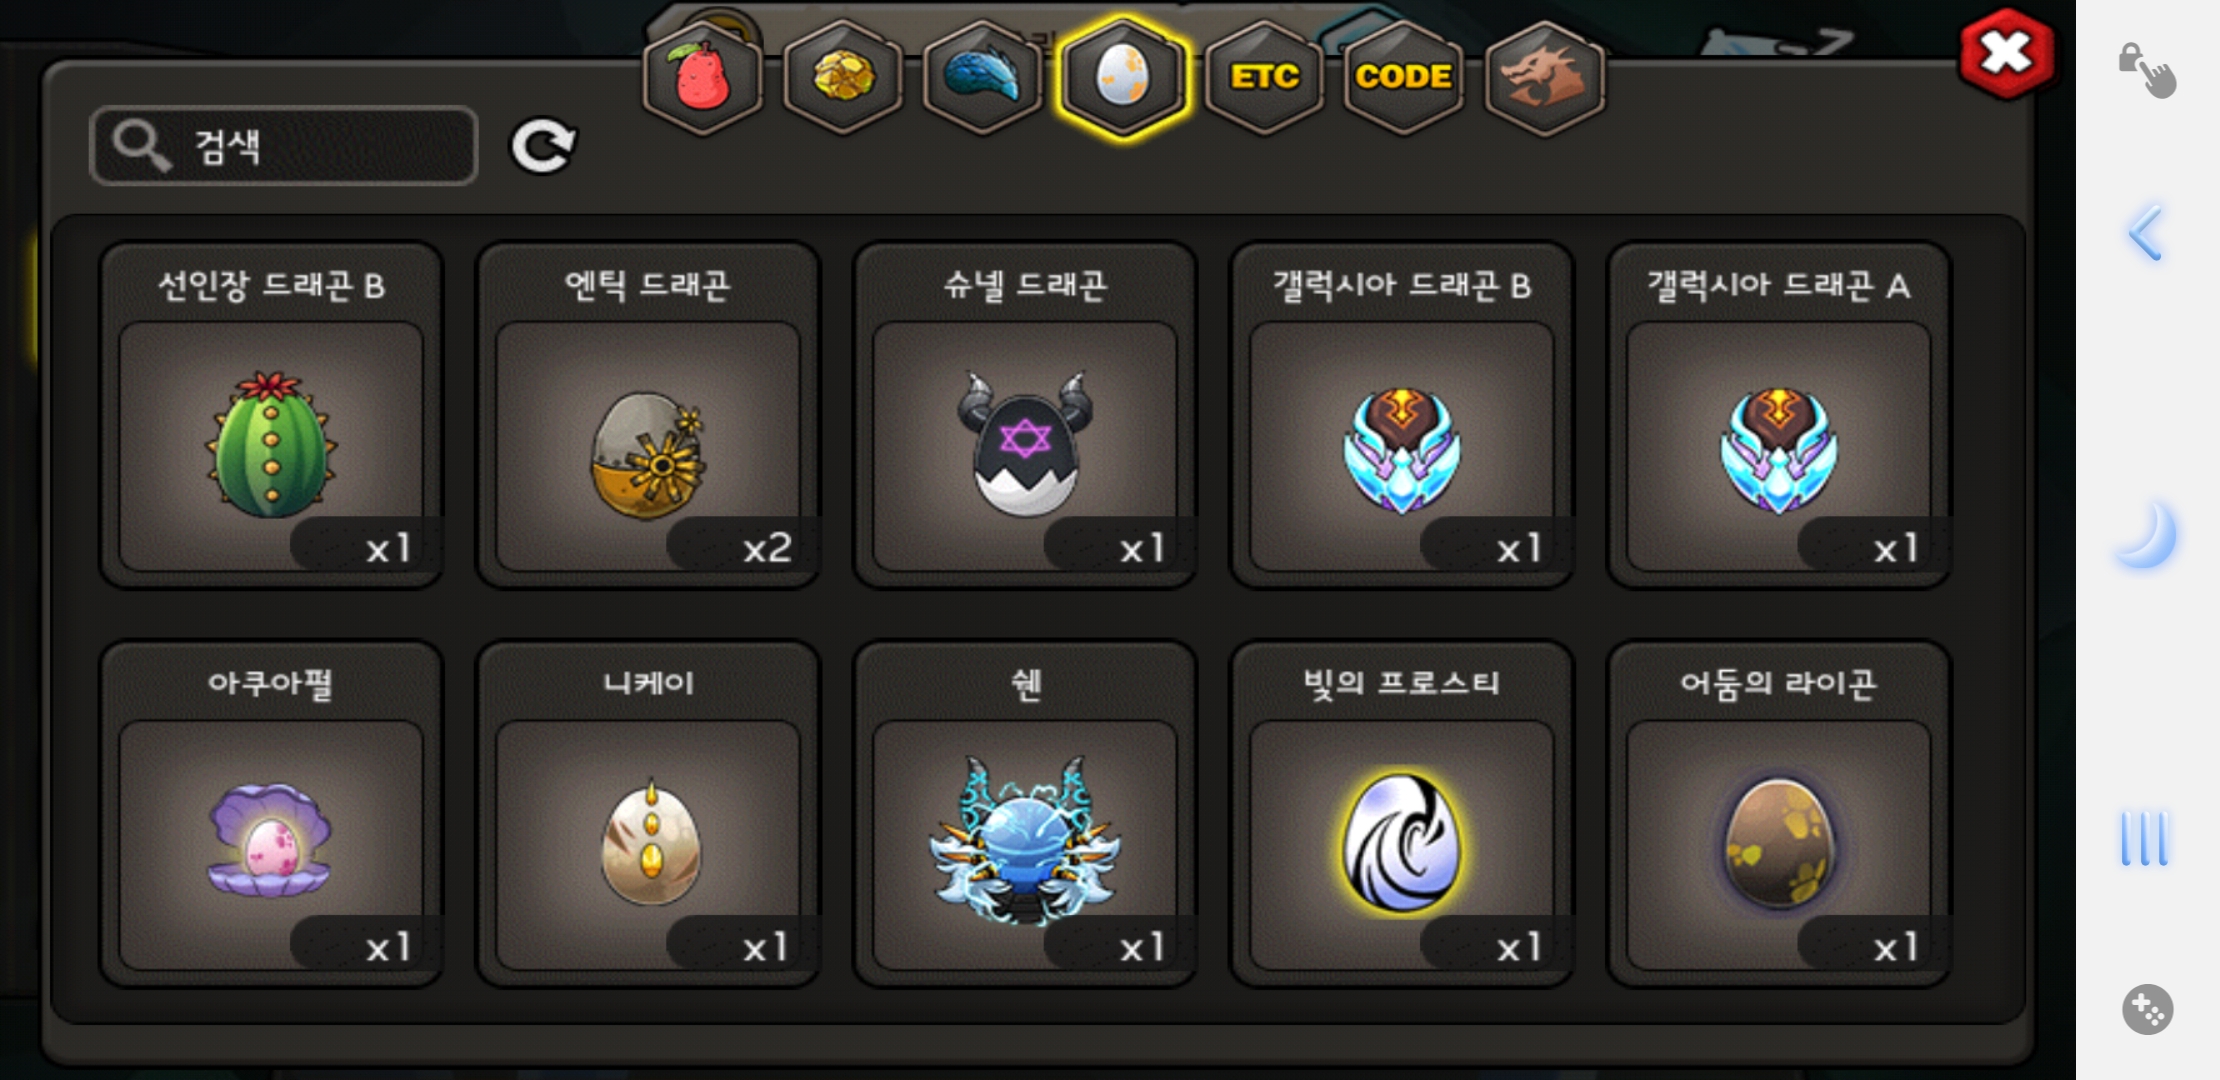
Task: Open the fruit food category tab
Action: 702,77
